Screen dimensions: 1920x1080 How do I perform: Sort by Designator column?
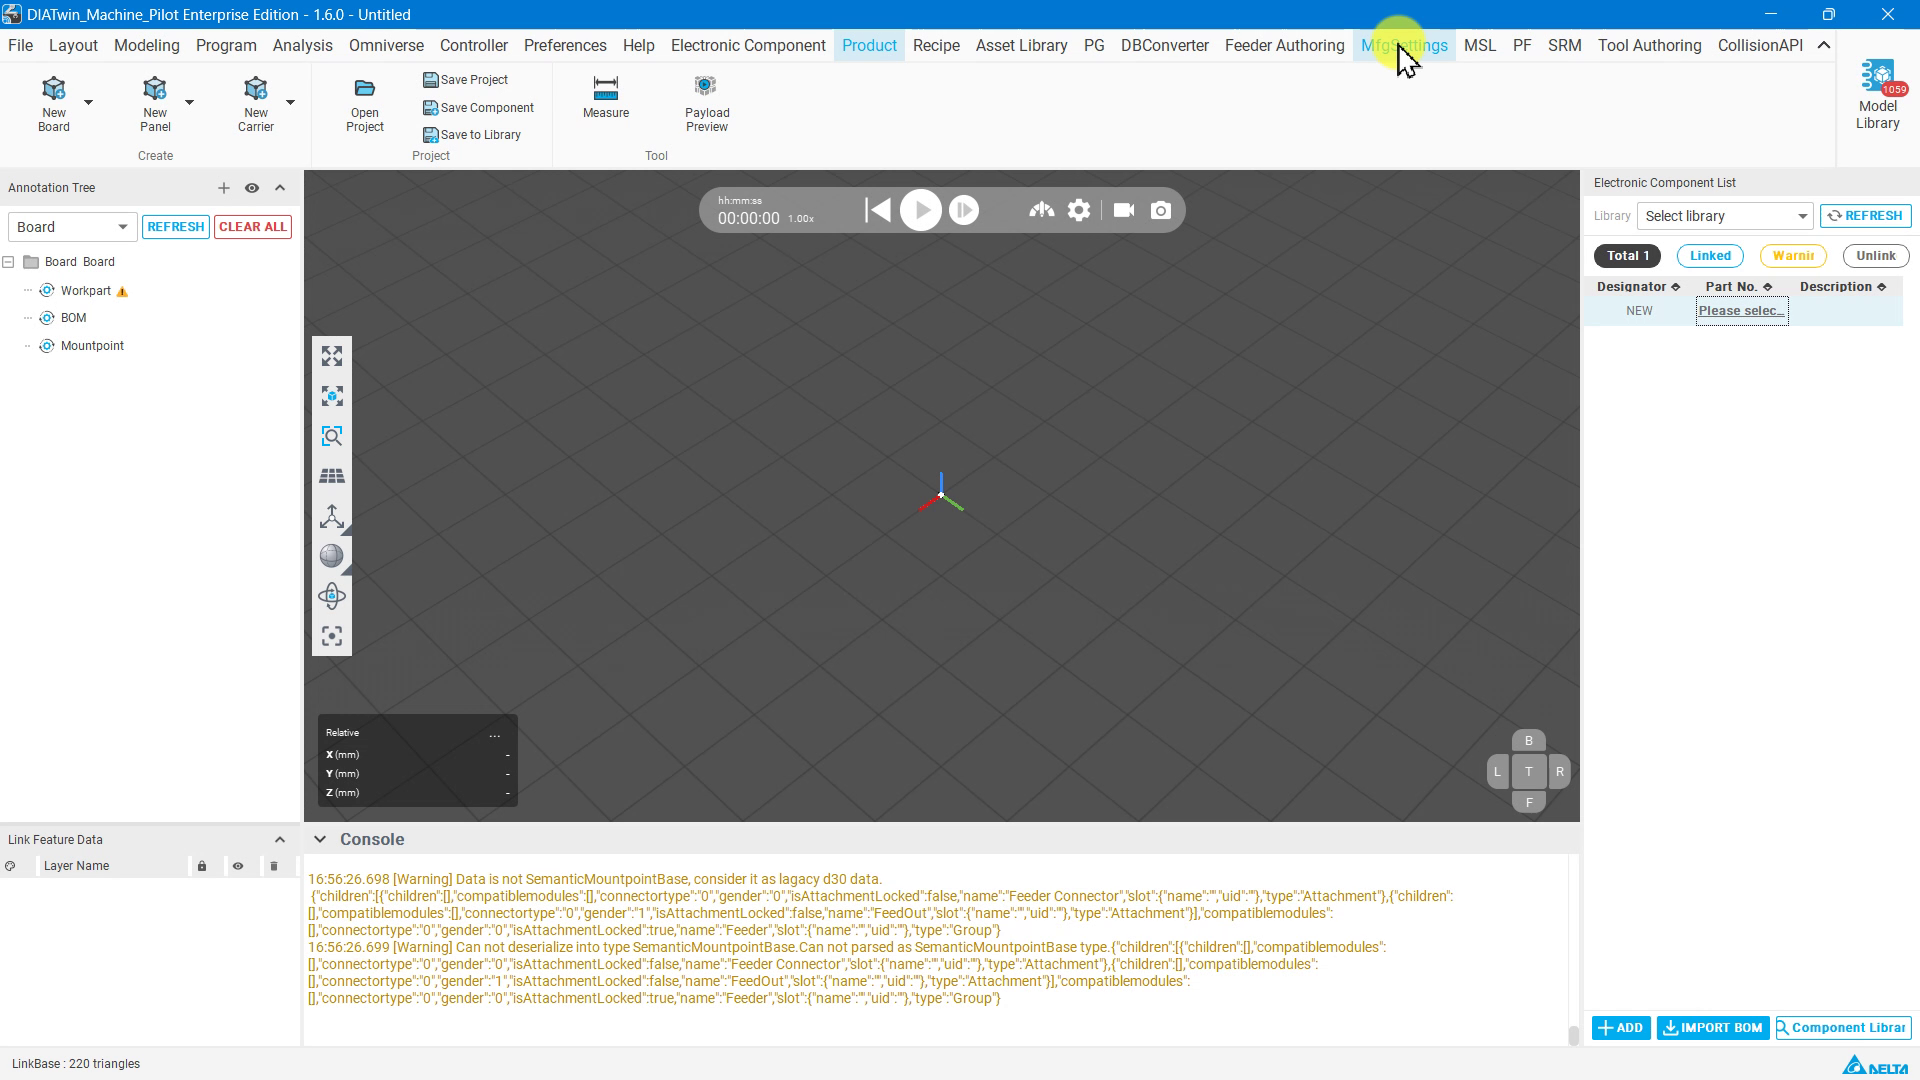coord(1638,287)
